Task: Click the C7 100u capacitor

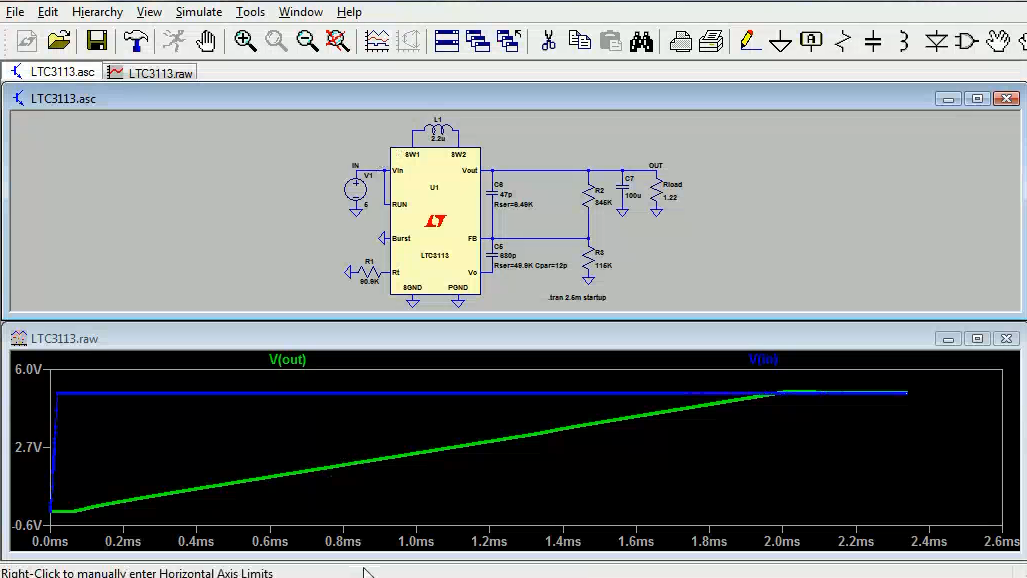Action: click(x=623, y=187)
